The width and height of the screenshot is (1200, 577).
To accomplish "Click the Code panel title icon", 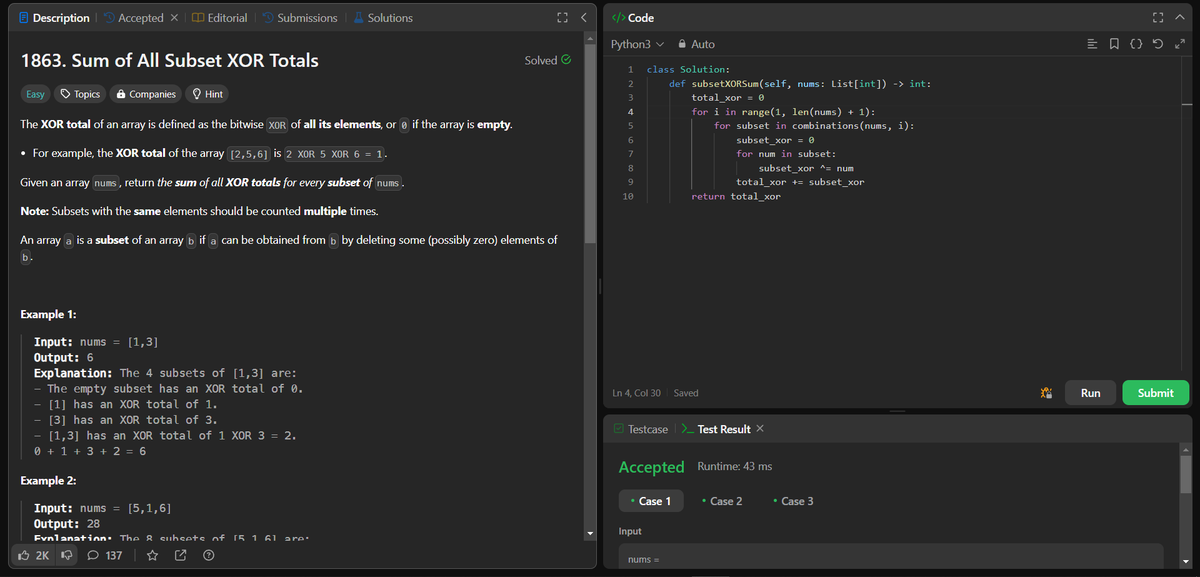I will pyautogui.click(x=617, y=18).
